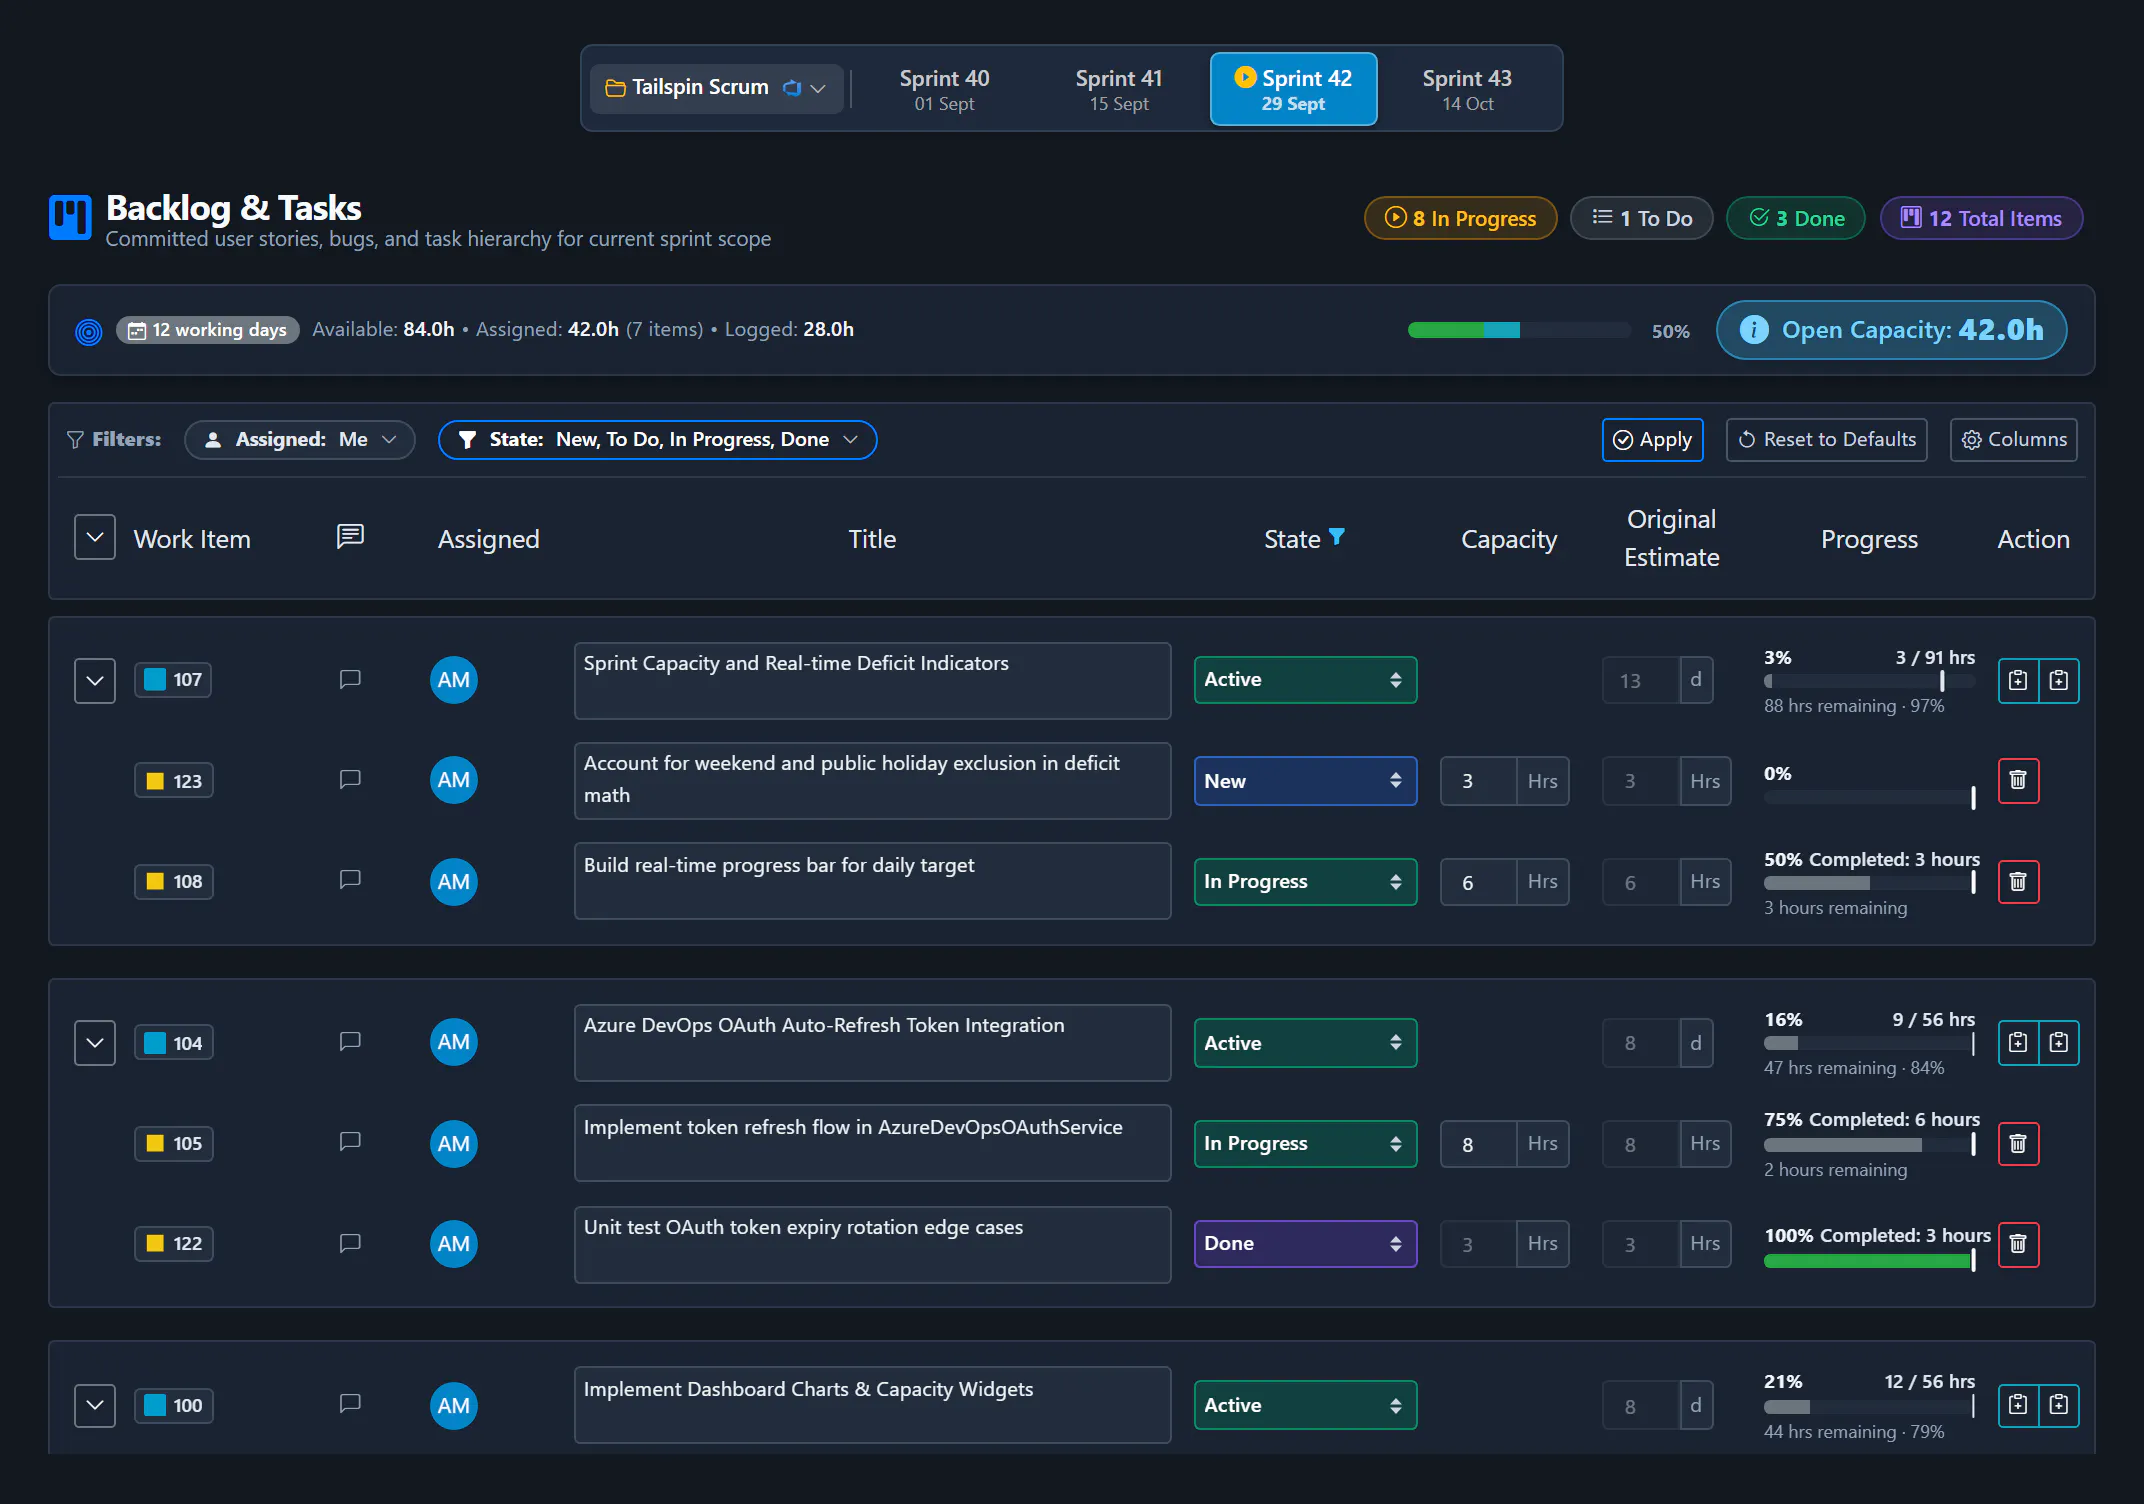Open the Tailspin Scrum team dropdown
Image resolution: width=2144 pixels, height=1504 pixels.
pyautogui.click(x=716, y=88)
